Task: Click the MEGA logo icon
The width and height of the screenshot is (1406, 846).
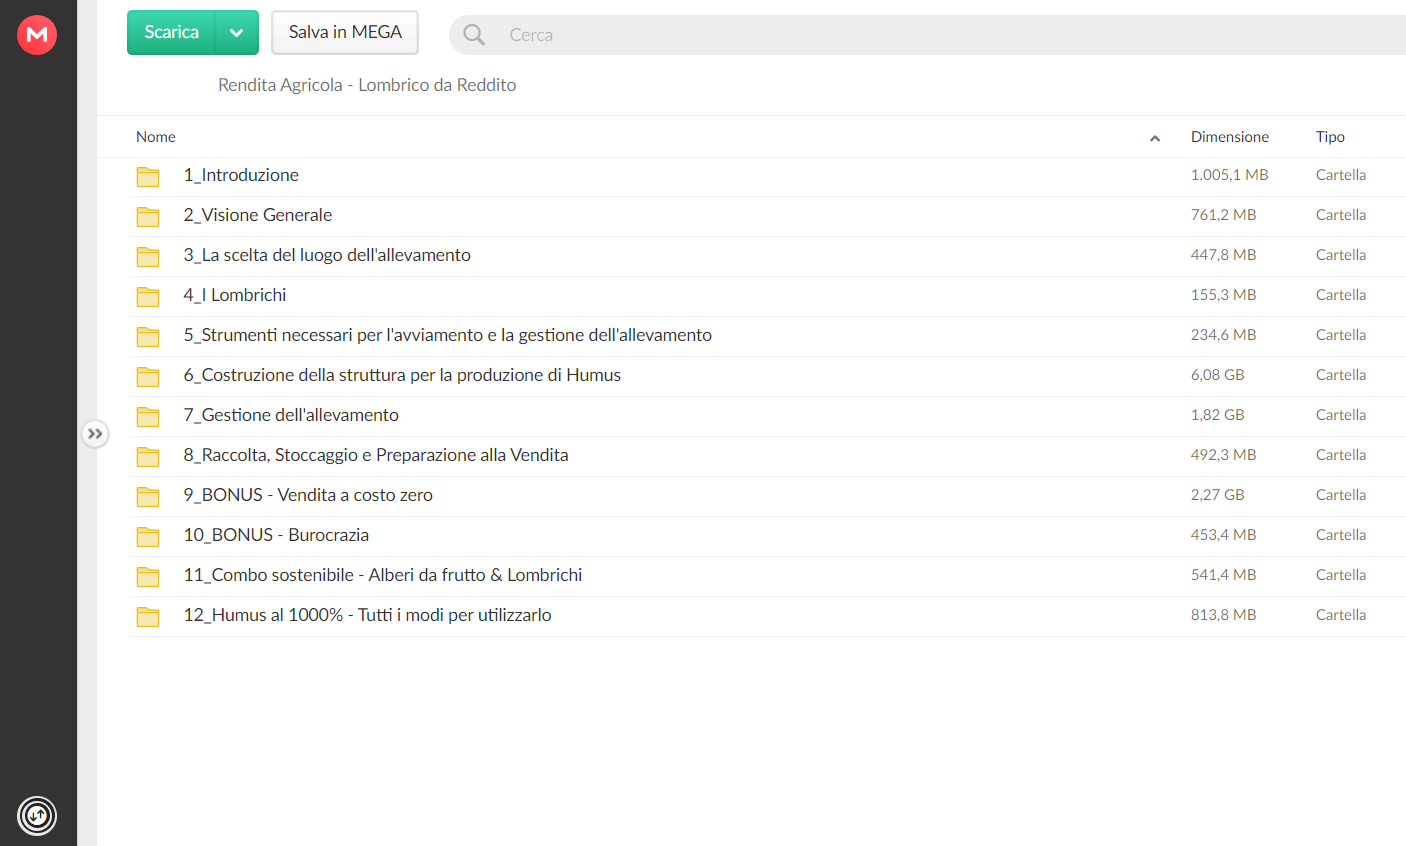Action: click(x=37, y=35)
